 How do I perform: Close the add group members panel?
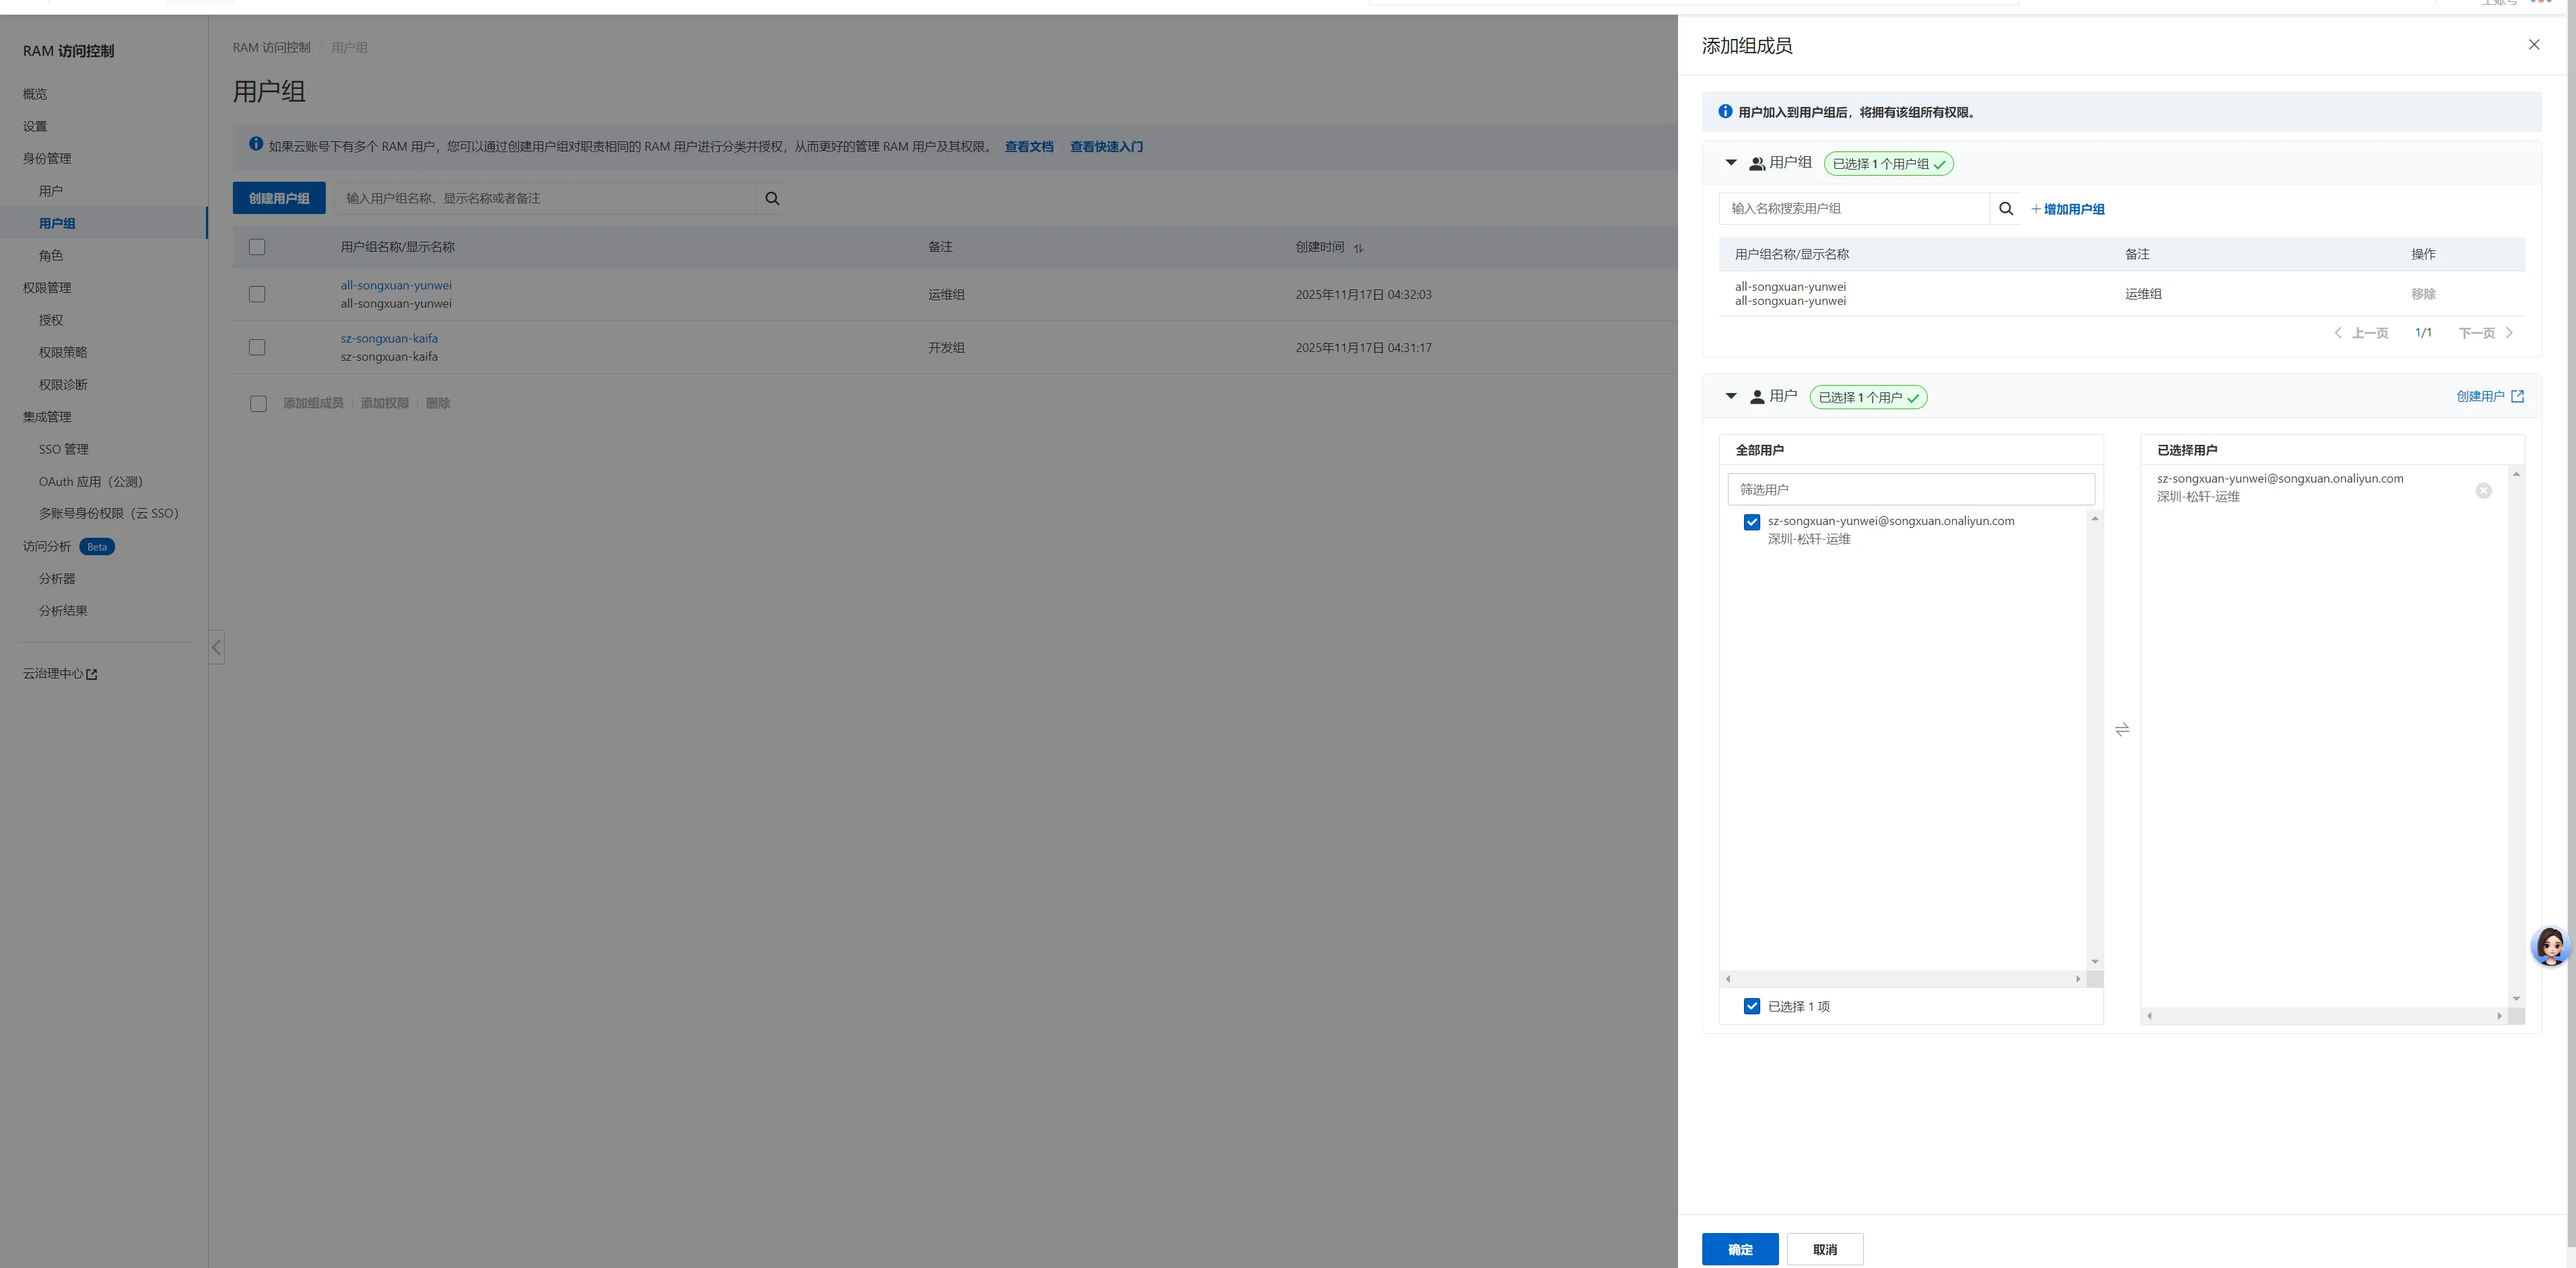coord(2534,45)
